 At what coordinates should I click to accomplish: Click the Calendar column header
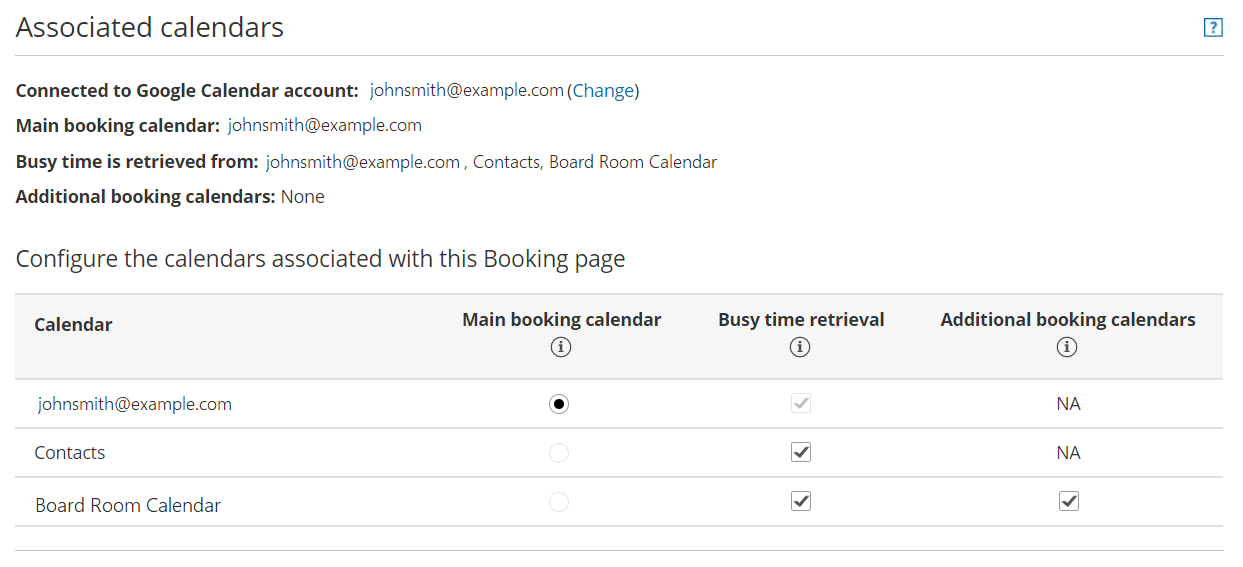click(x=73, y=325)
